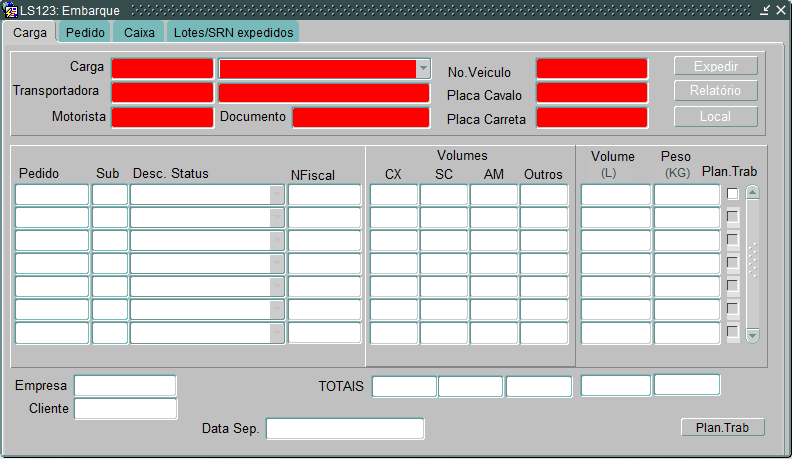Click the first row Volume (L) field

[616, 194]
